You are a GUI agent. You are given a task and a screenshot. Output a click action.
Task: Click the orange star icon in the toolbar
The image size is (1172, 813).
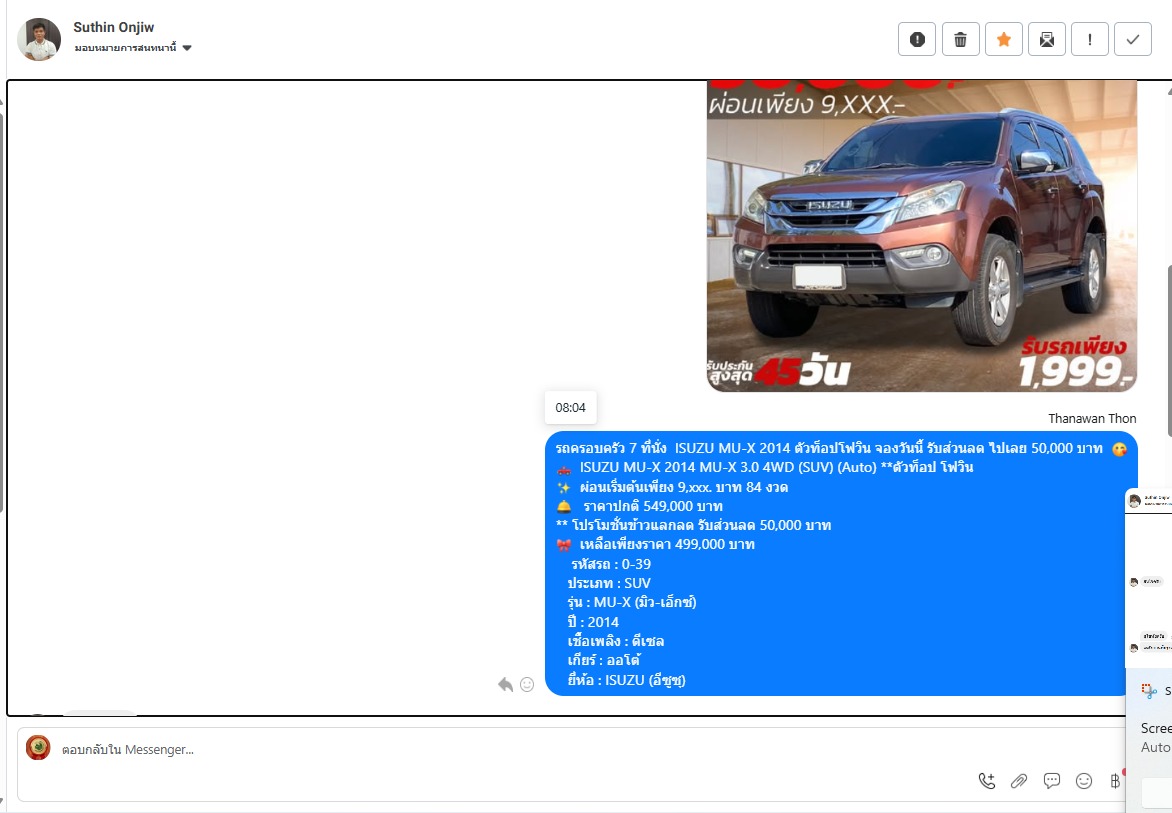coord(1004,40)
